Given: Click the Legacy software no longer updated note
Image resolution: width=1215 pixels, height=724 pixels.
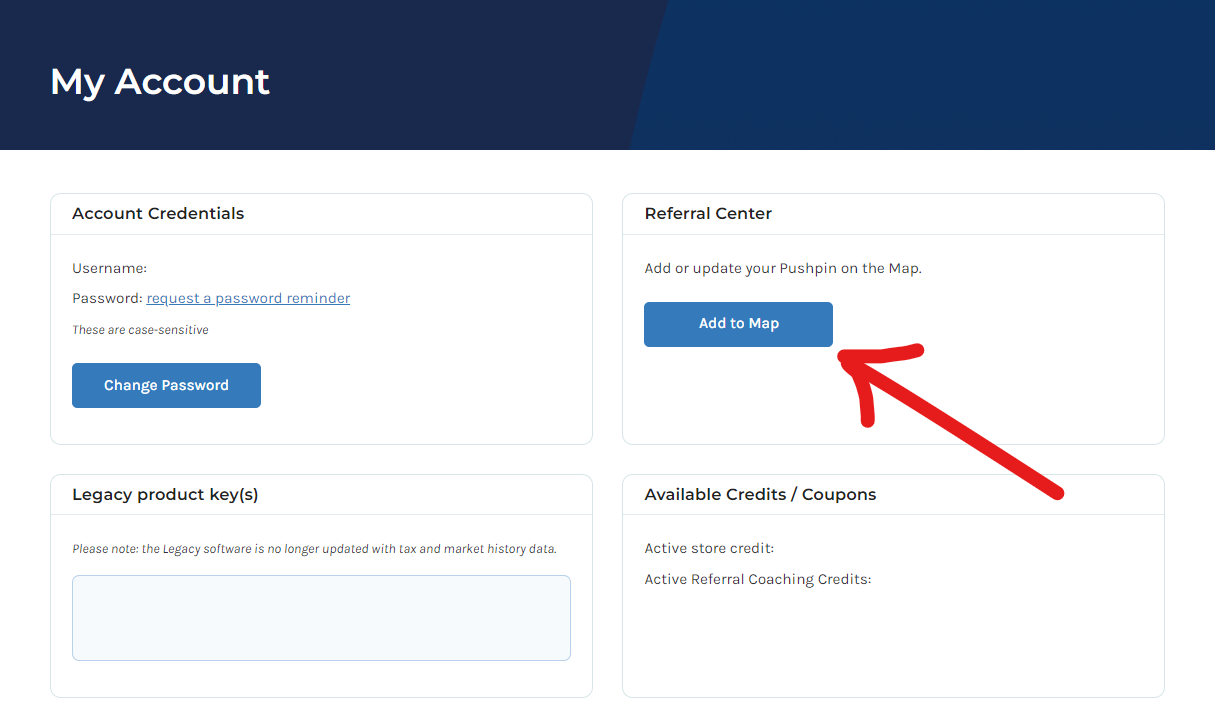Looking at the screenshot, I should (314, 549).
